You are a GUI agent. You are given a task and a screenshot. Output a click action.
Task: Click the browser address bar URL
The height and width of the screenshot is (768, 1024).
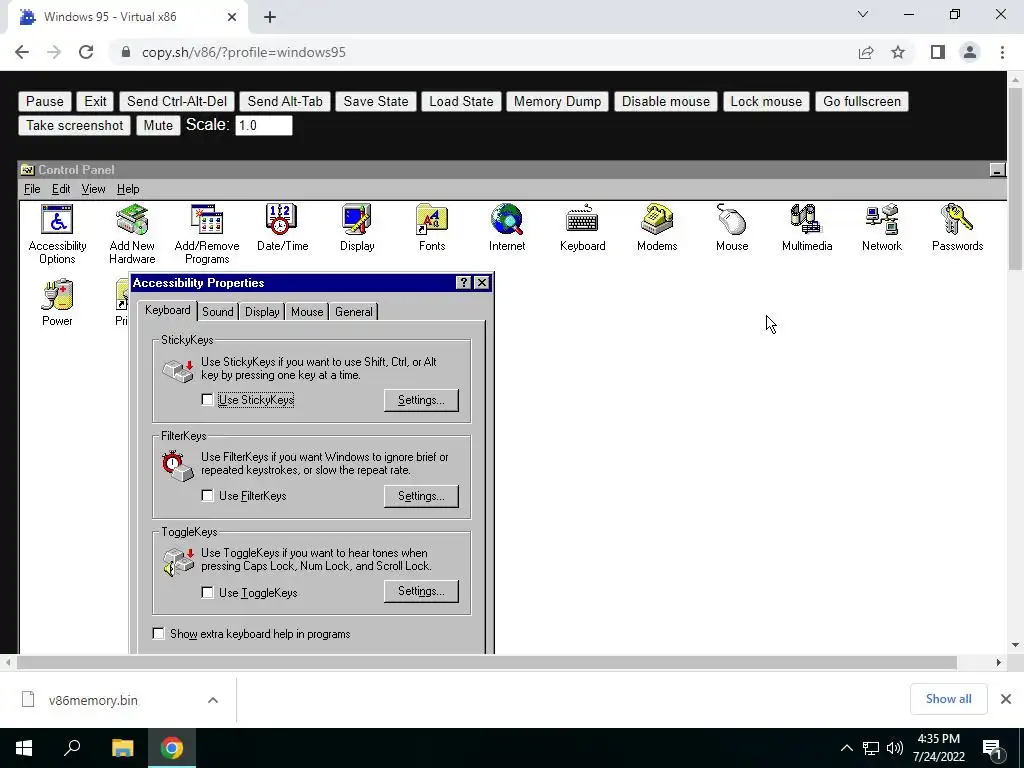pos(244,52)
